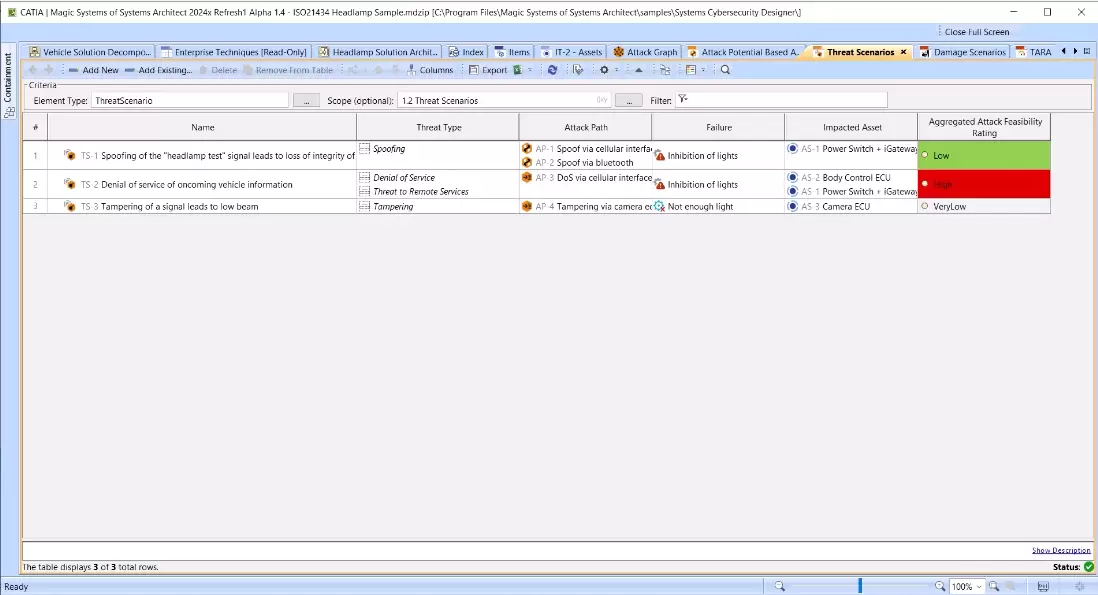
Task: Click the Columns toolbar icon
Action: (430, 70)
